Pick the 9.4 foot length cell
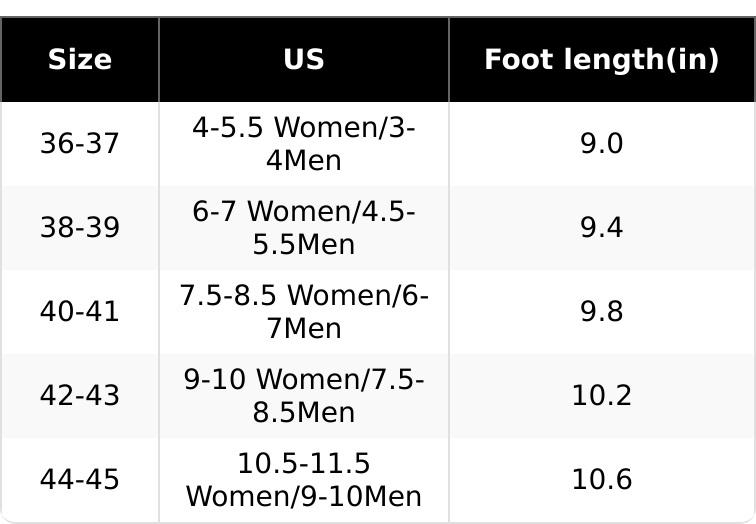This screenshot has height=524, width=756. point(601,228)
